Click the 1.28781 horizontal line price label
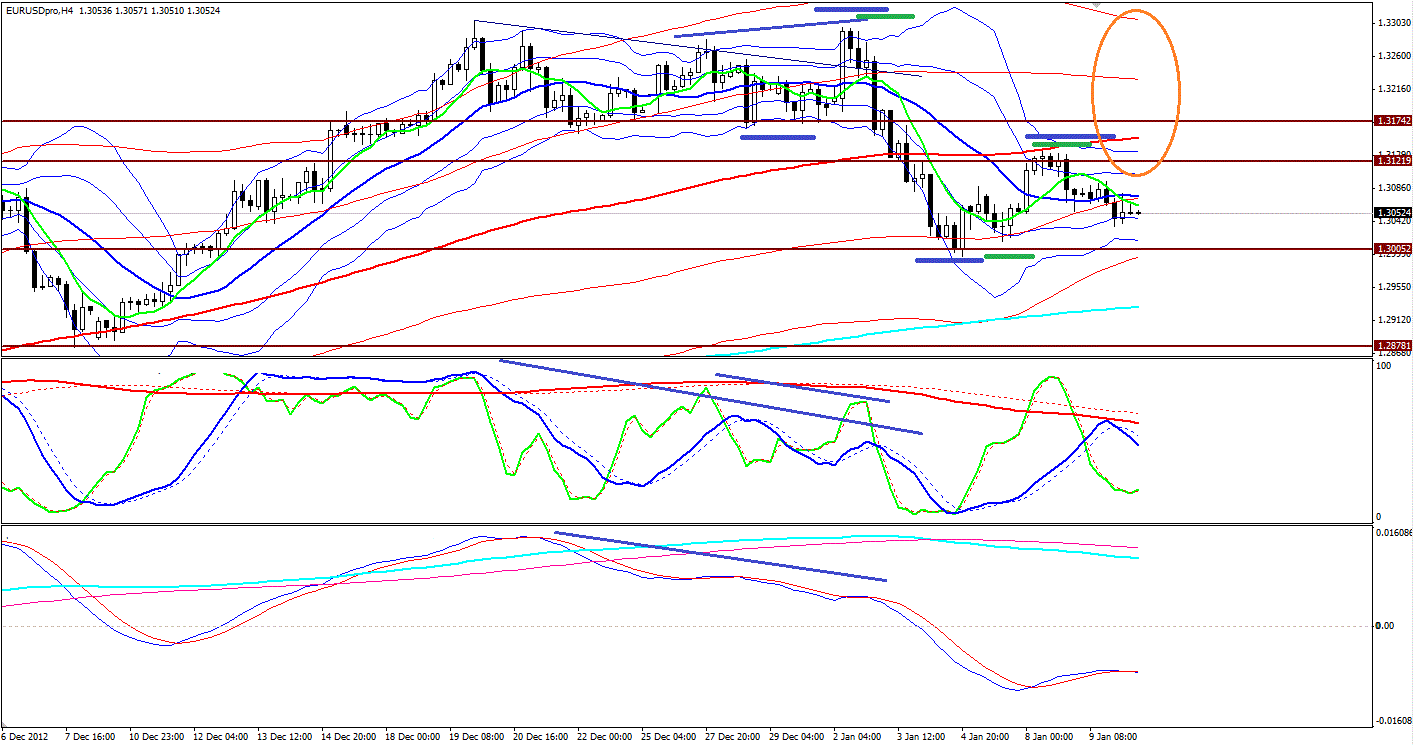 click(1393, 345)
